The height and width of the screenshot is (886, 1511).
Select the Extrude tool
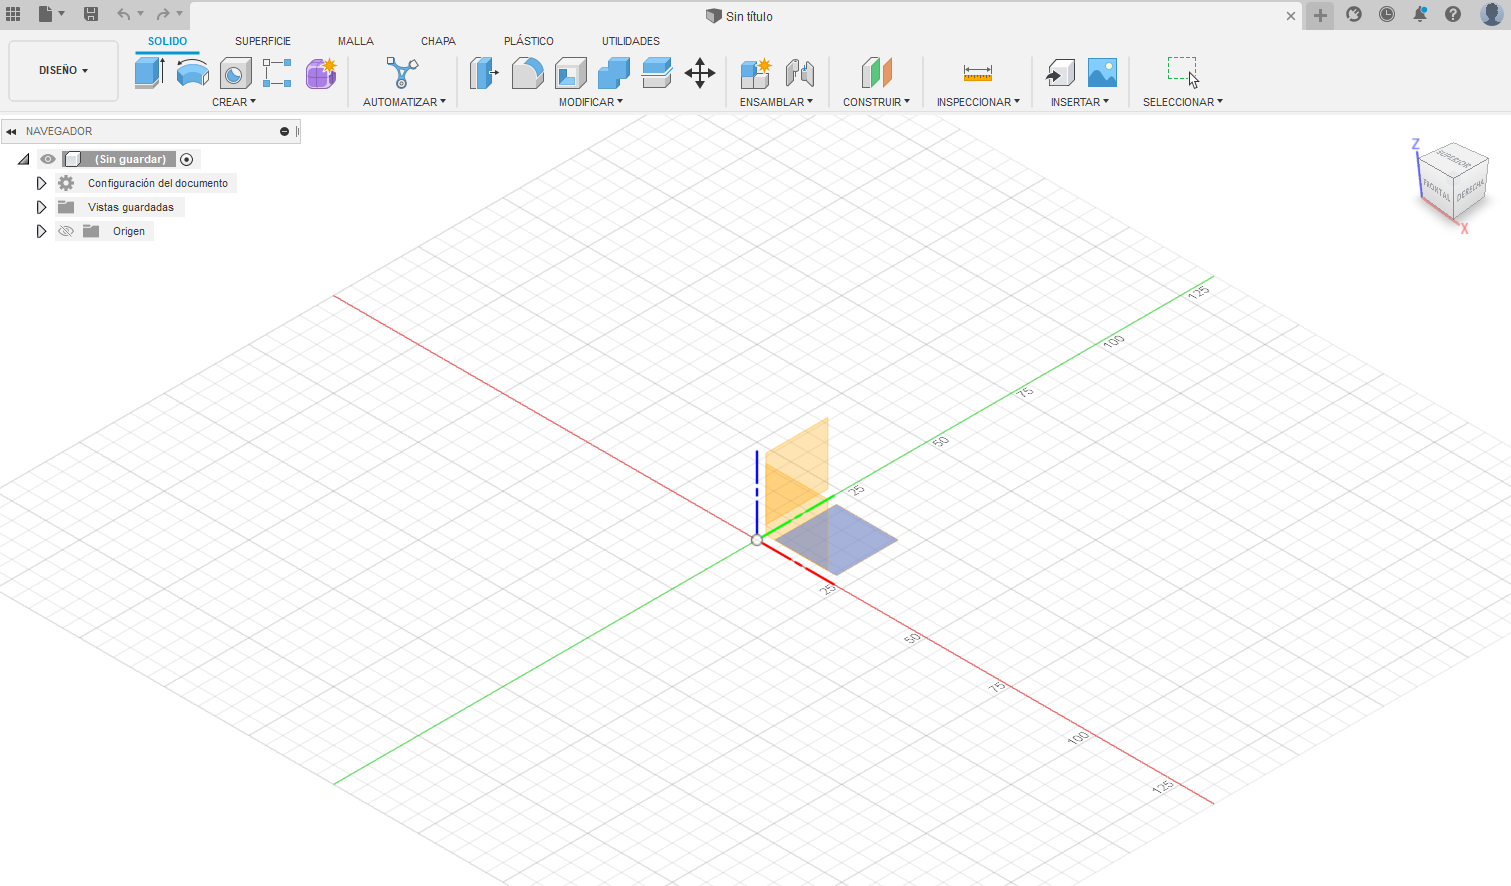tap(149, 73)
